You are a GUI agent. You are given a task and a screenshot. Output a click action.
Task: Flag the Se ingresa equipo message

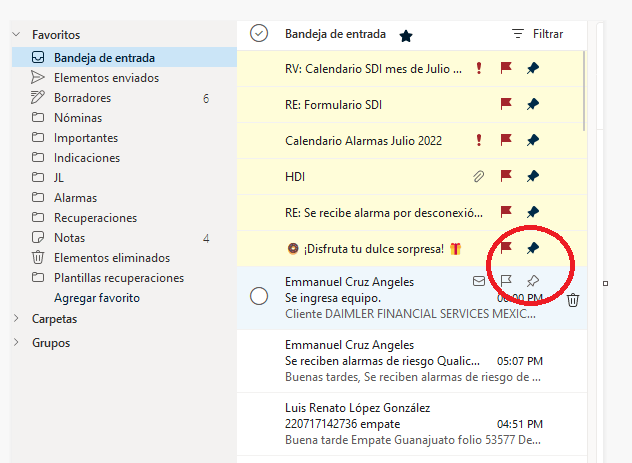coord(506,280)
